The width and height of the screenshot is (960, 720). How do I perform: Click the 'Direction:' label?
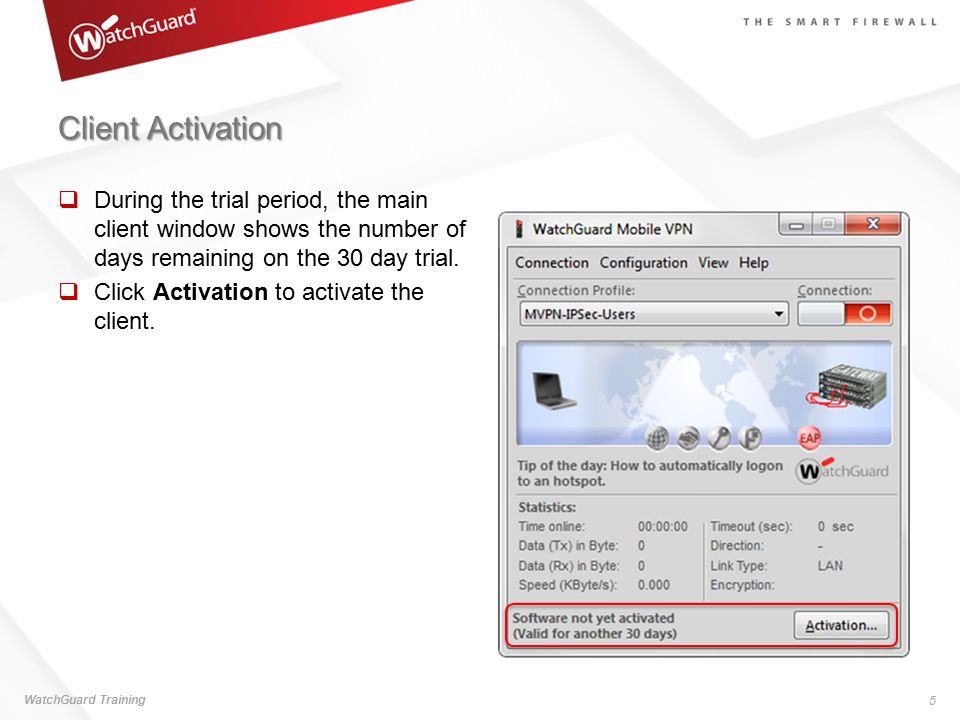737,546
